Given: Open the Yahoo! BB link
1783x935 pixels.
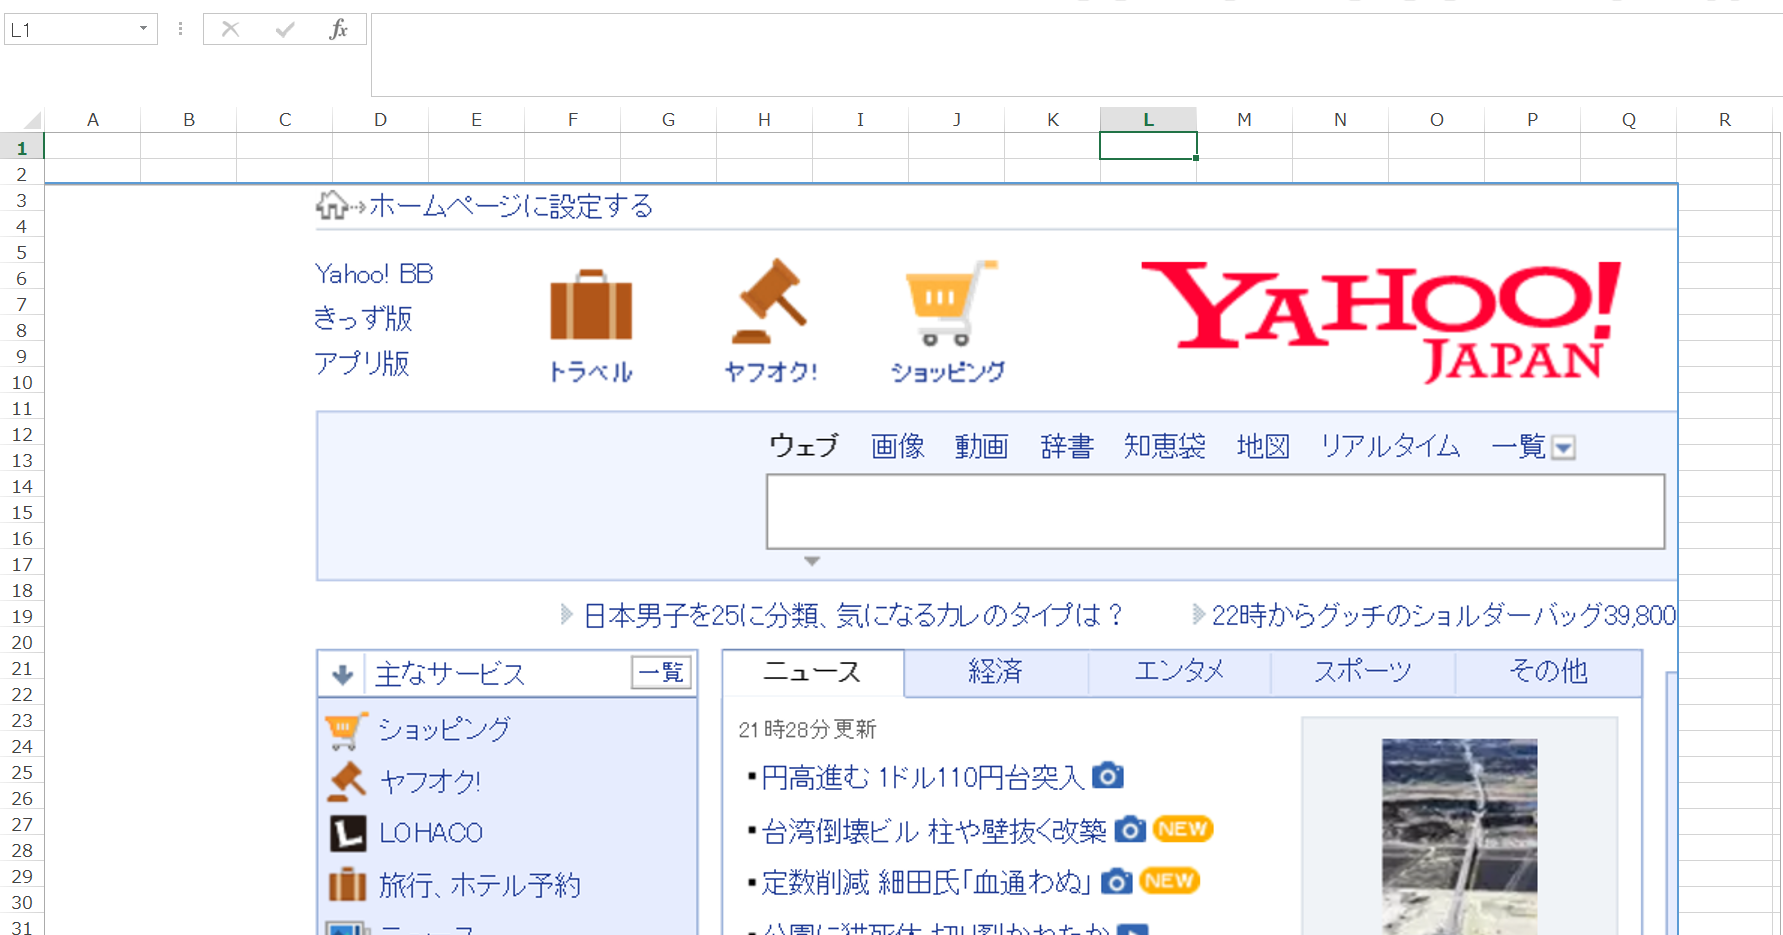Looking at the screenshot, I should coord(374,274).
